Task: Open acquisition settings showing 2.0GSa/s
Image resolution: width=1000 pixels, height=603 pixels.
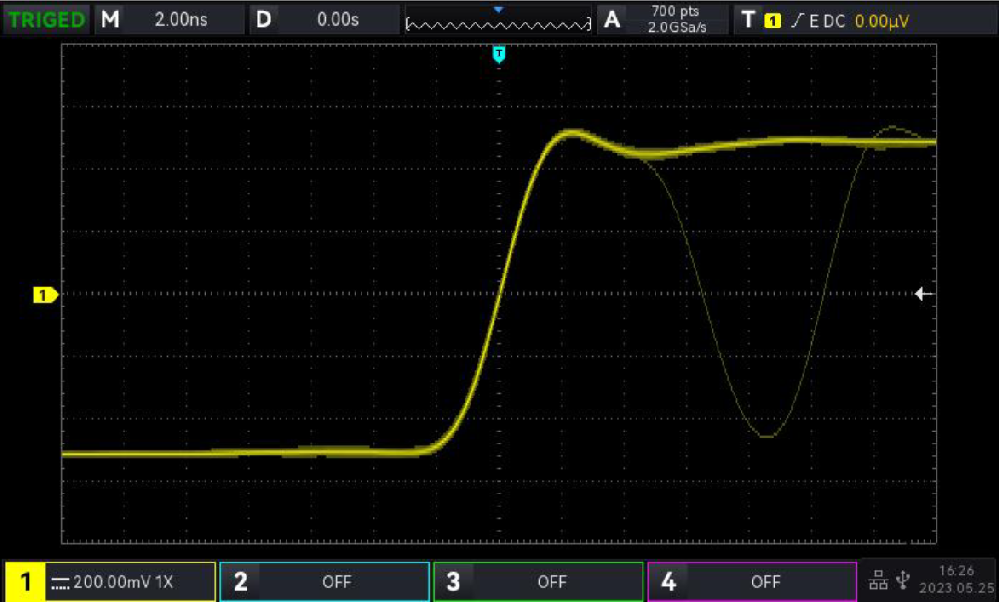Action: (678, 19)
